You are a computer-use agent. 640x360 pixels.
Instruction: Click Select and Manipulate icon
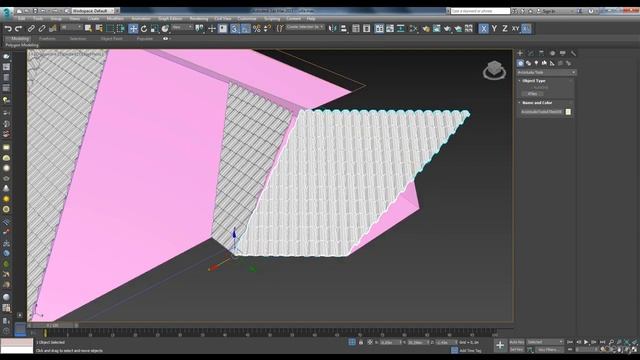(211, 29)
